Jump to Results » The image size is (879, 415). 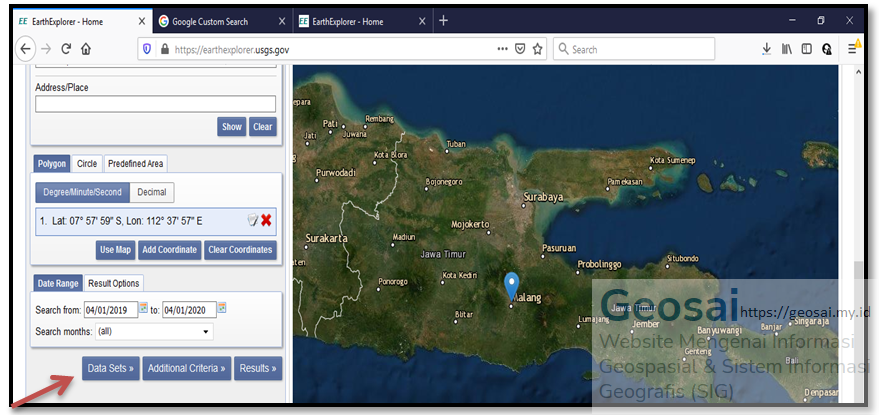click(x=258, y=368)
